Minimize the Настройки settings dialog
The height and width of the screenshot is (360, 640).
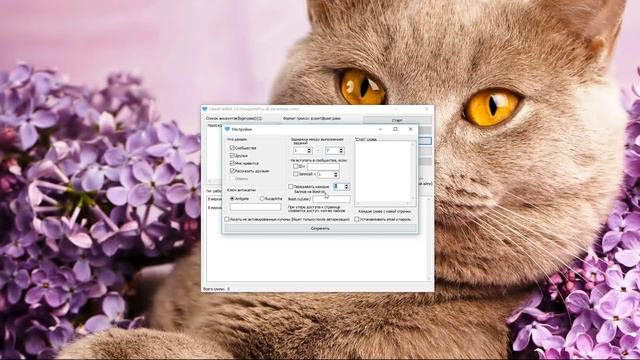pos(380,129)
